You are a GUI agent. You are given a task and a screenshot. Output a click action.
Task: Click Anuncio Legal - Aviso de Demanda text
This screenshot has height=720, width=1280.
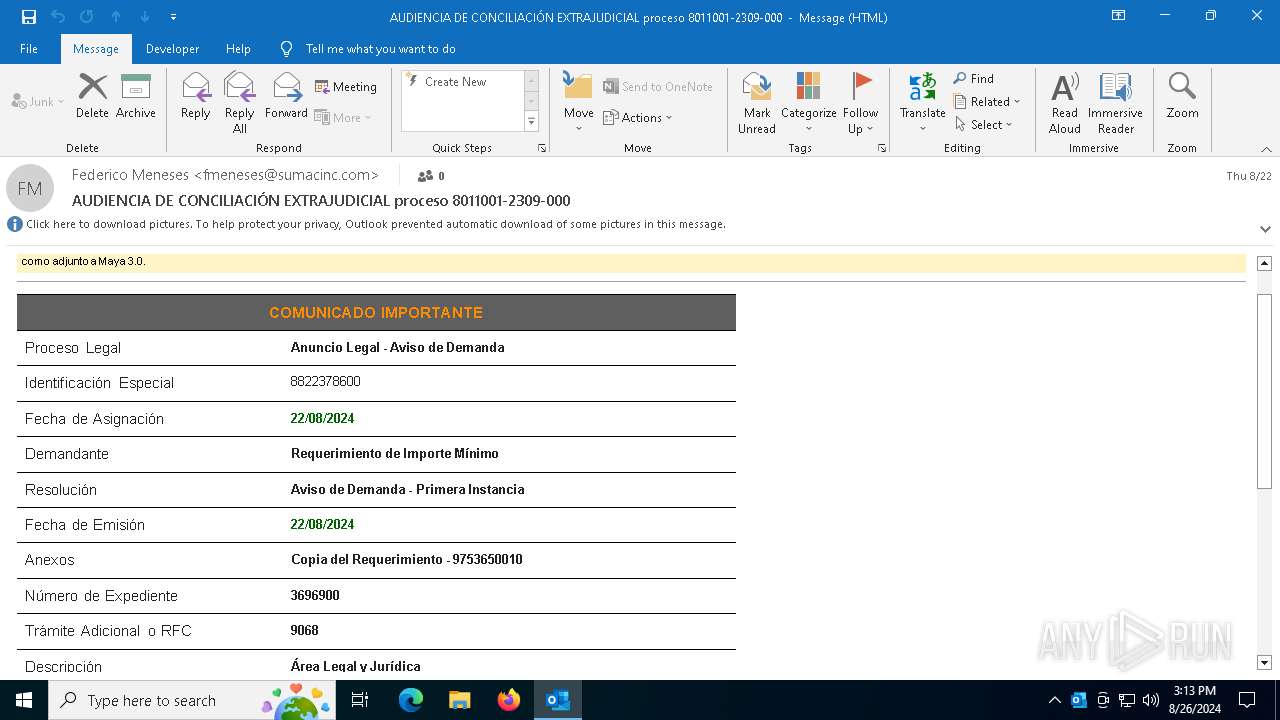(397, 348)
